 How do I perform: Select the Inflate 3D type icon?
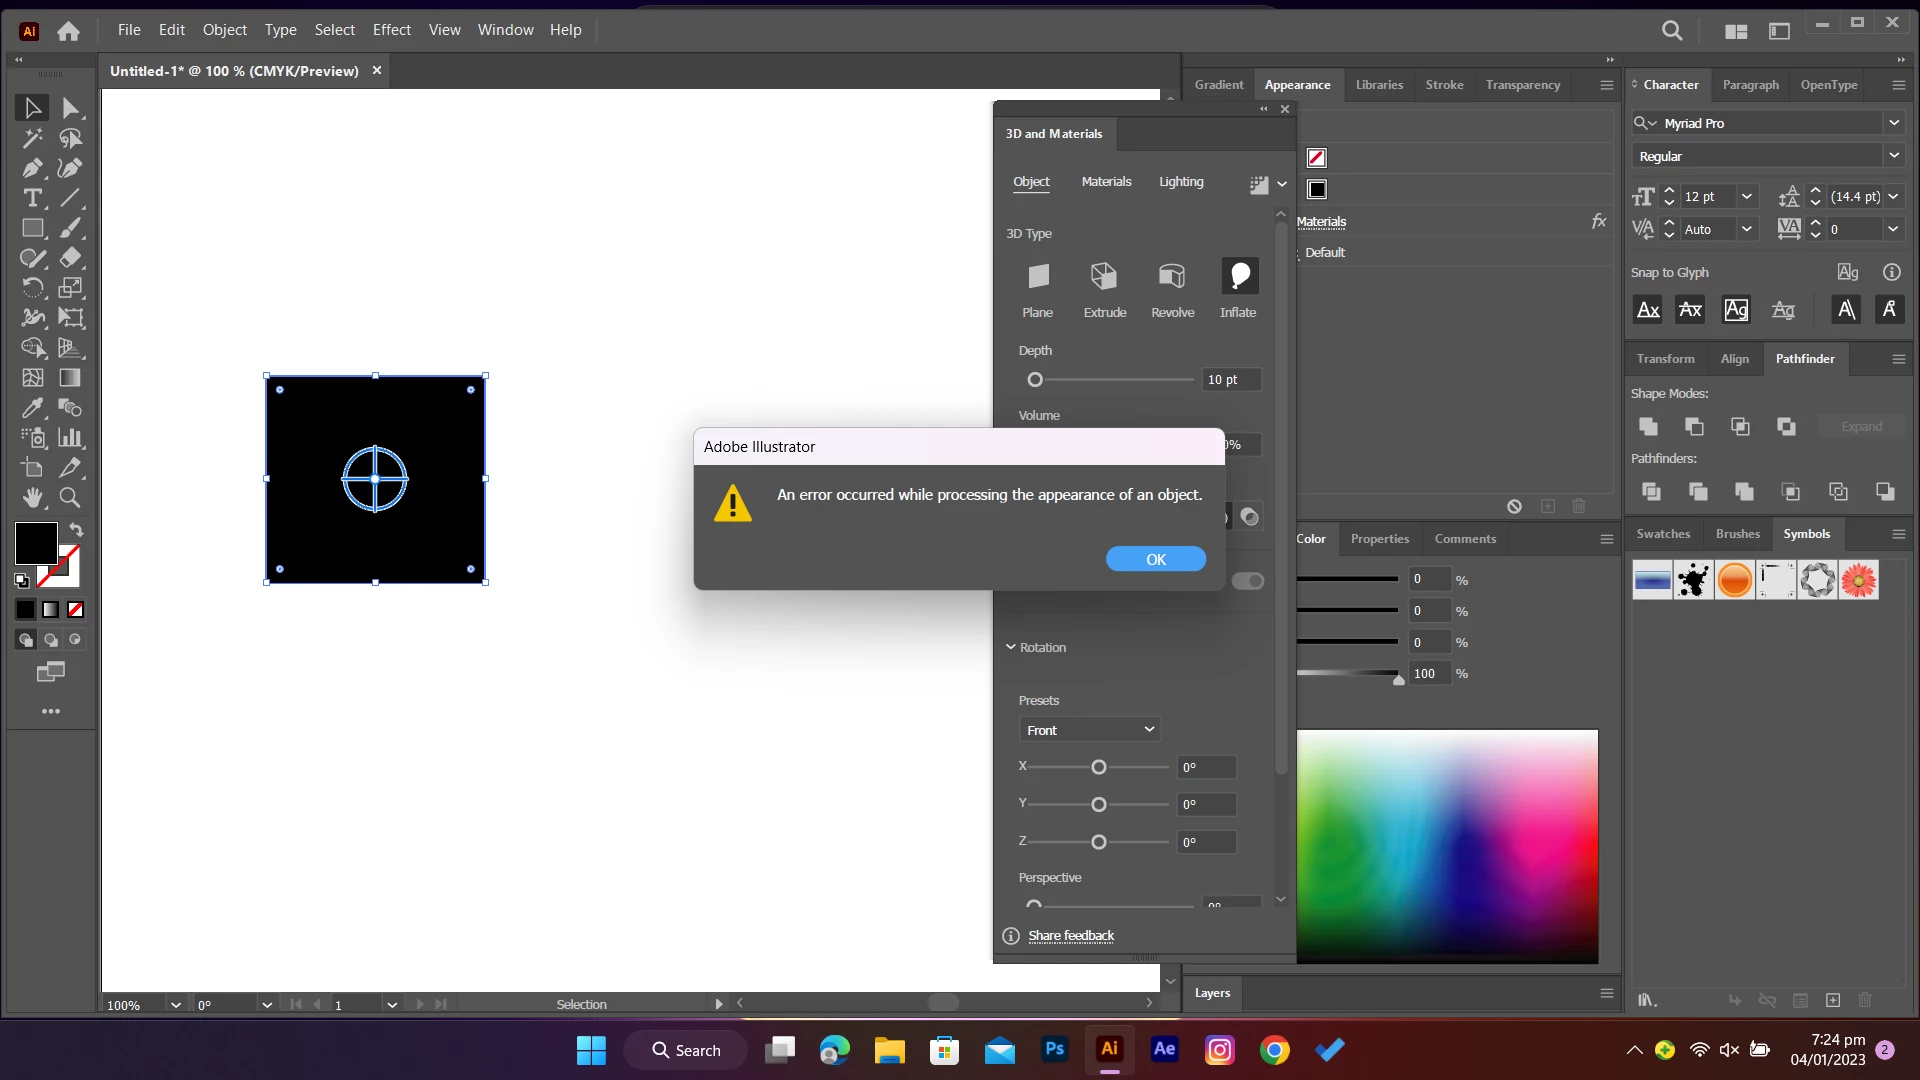coord(1239,276)
